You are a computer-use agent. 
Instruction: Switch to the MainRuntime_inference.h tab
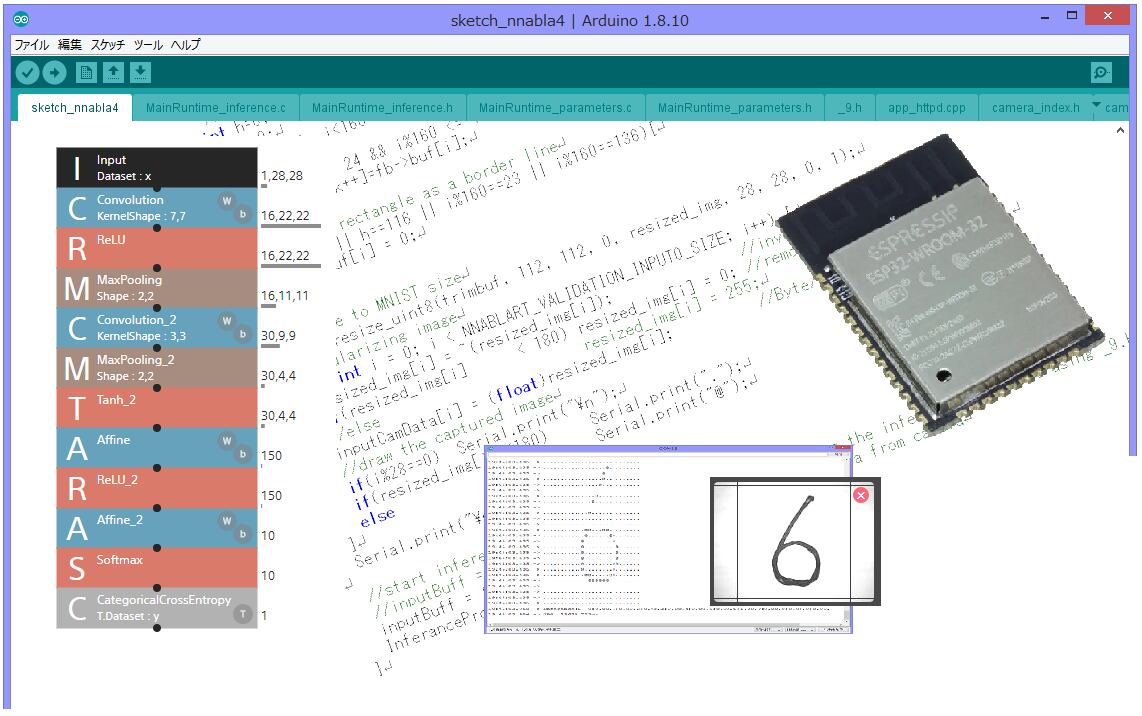coord(382,108)
